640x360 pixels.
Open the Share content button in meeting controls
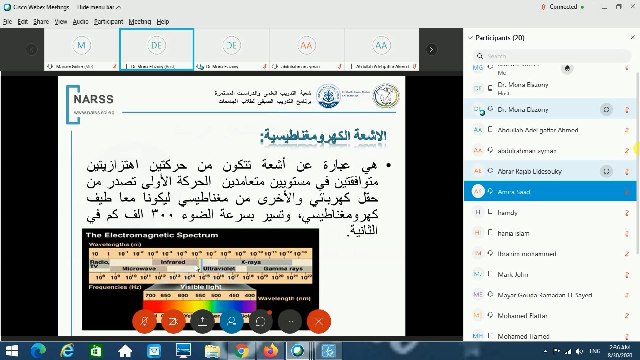[202, 322]
